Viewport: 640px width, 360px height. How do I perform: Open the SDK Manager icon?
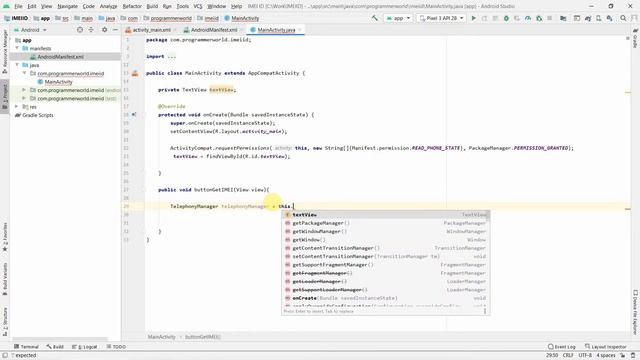pos(609,18)
